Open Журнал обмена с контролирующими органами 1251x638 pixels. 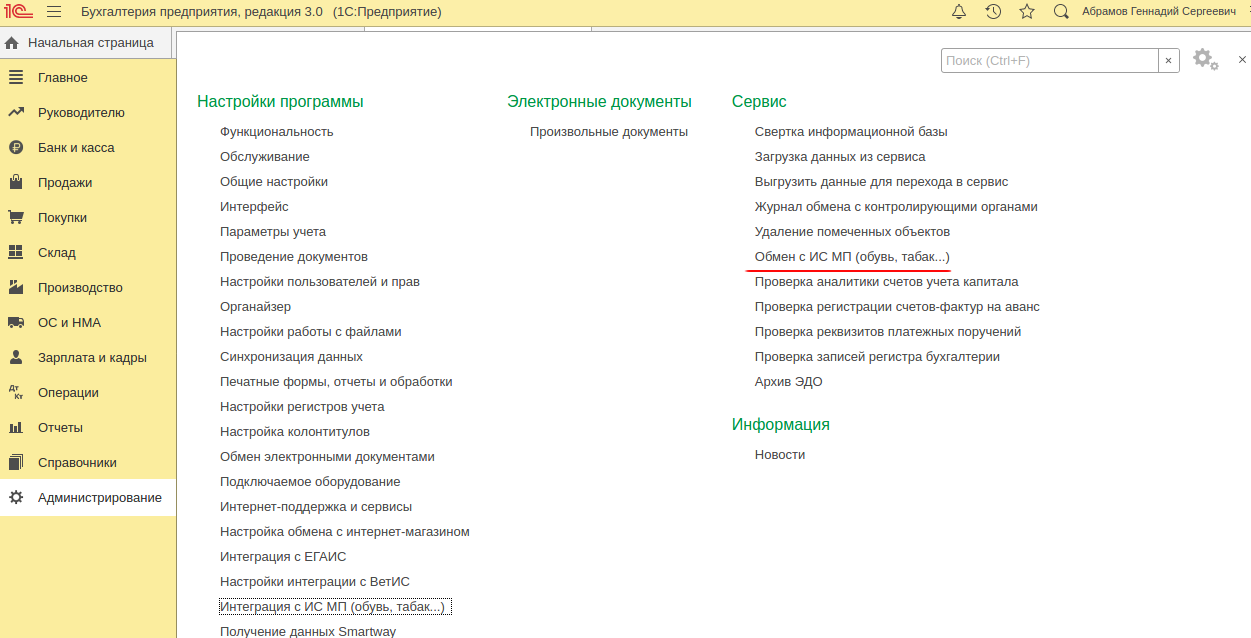click(x=896, y=206)
